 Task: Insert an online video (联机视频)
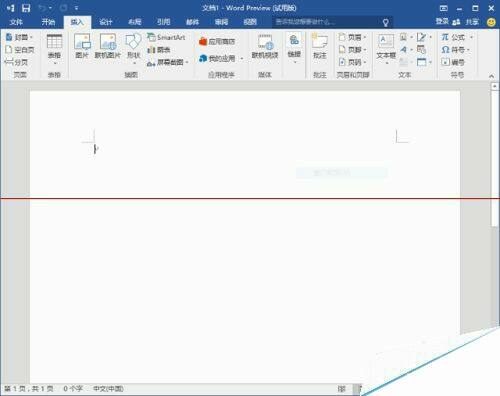click(265, 46)
